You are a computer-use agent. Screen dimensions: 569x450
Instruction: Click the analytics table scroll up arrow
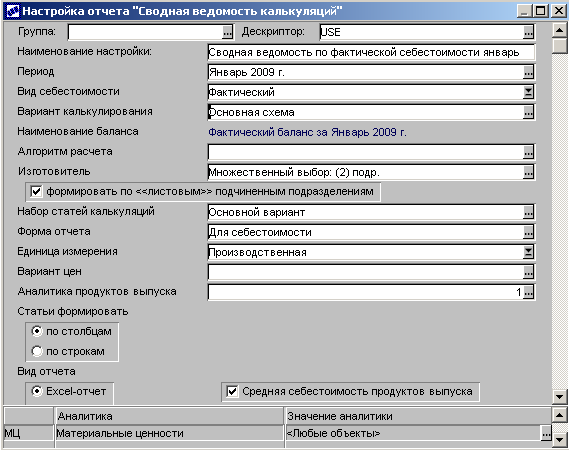[559, 415]
